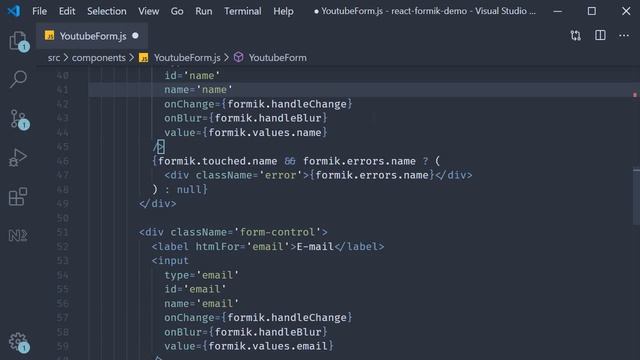The height and width of the screenshot is (360, 640).
Task: Split the editor to the right
Action: 600,36
